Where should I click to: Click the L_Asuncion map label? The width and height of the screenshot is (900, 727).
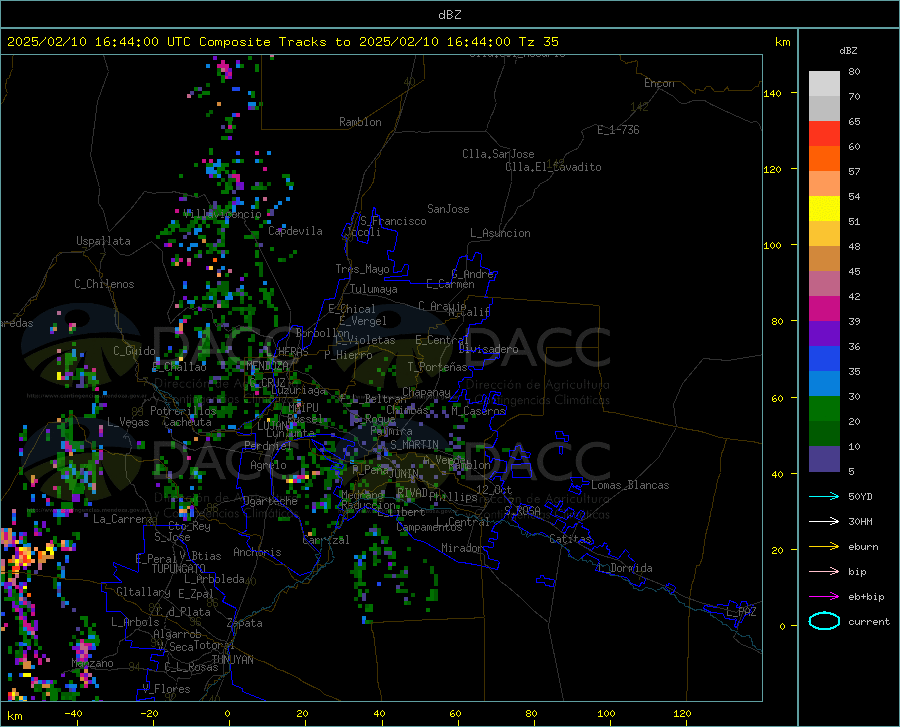(x=500, y=233)
